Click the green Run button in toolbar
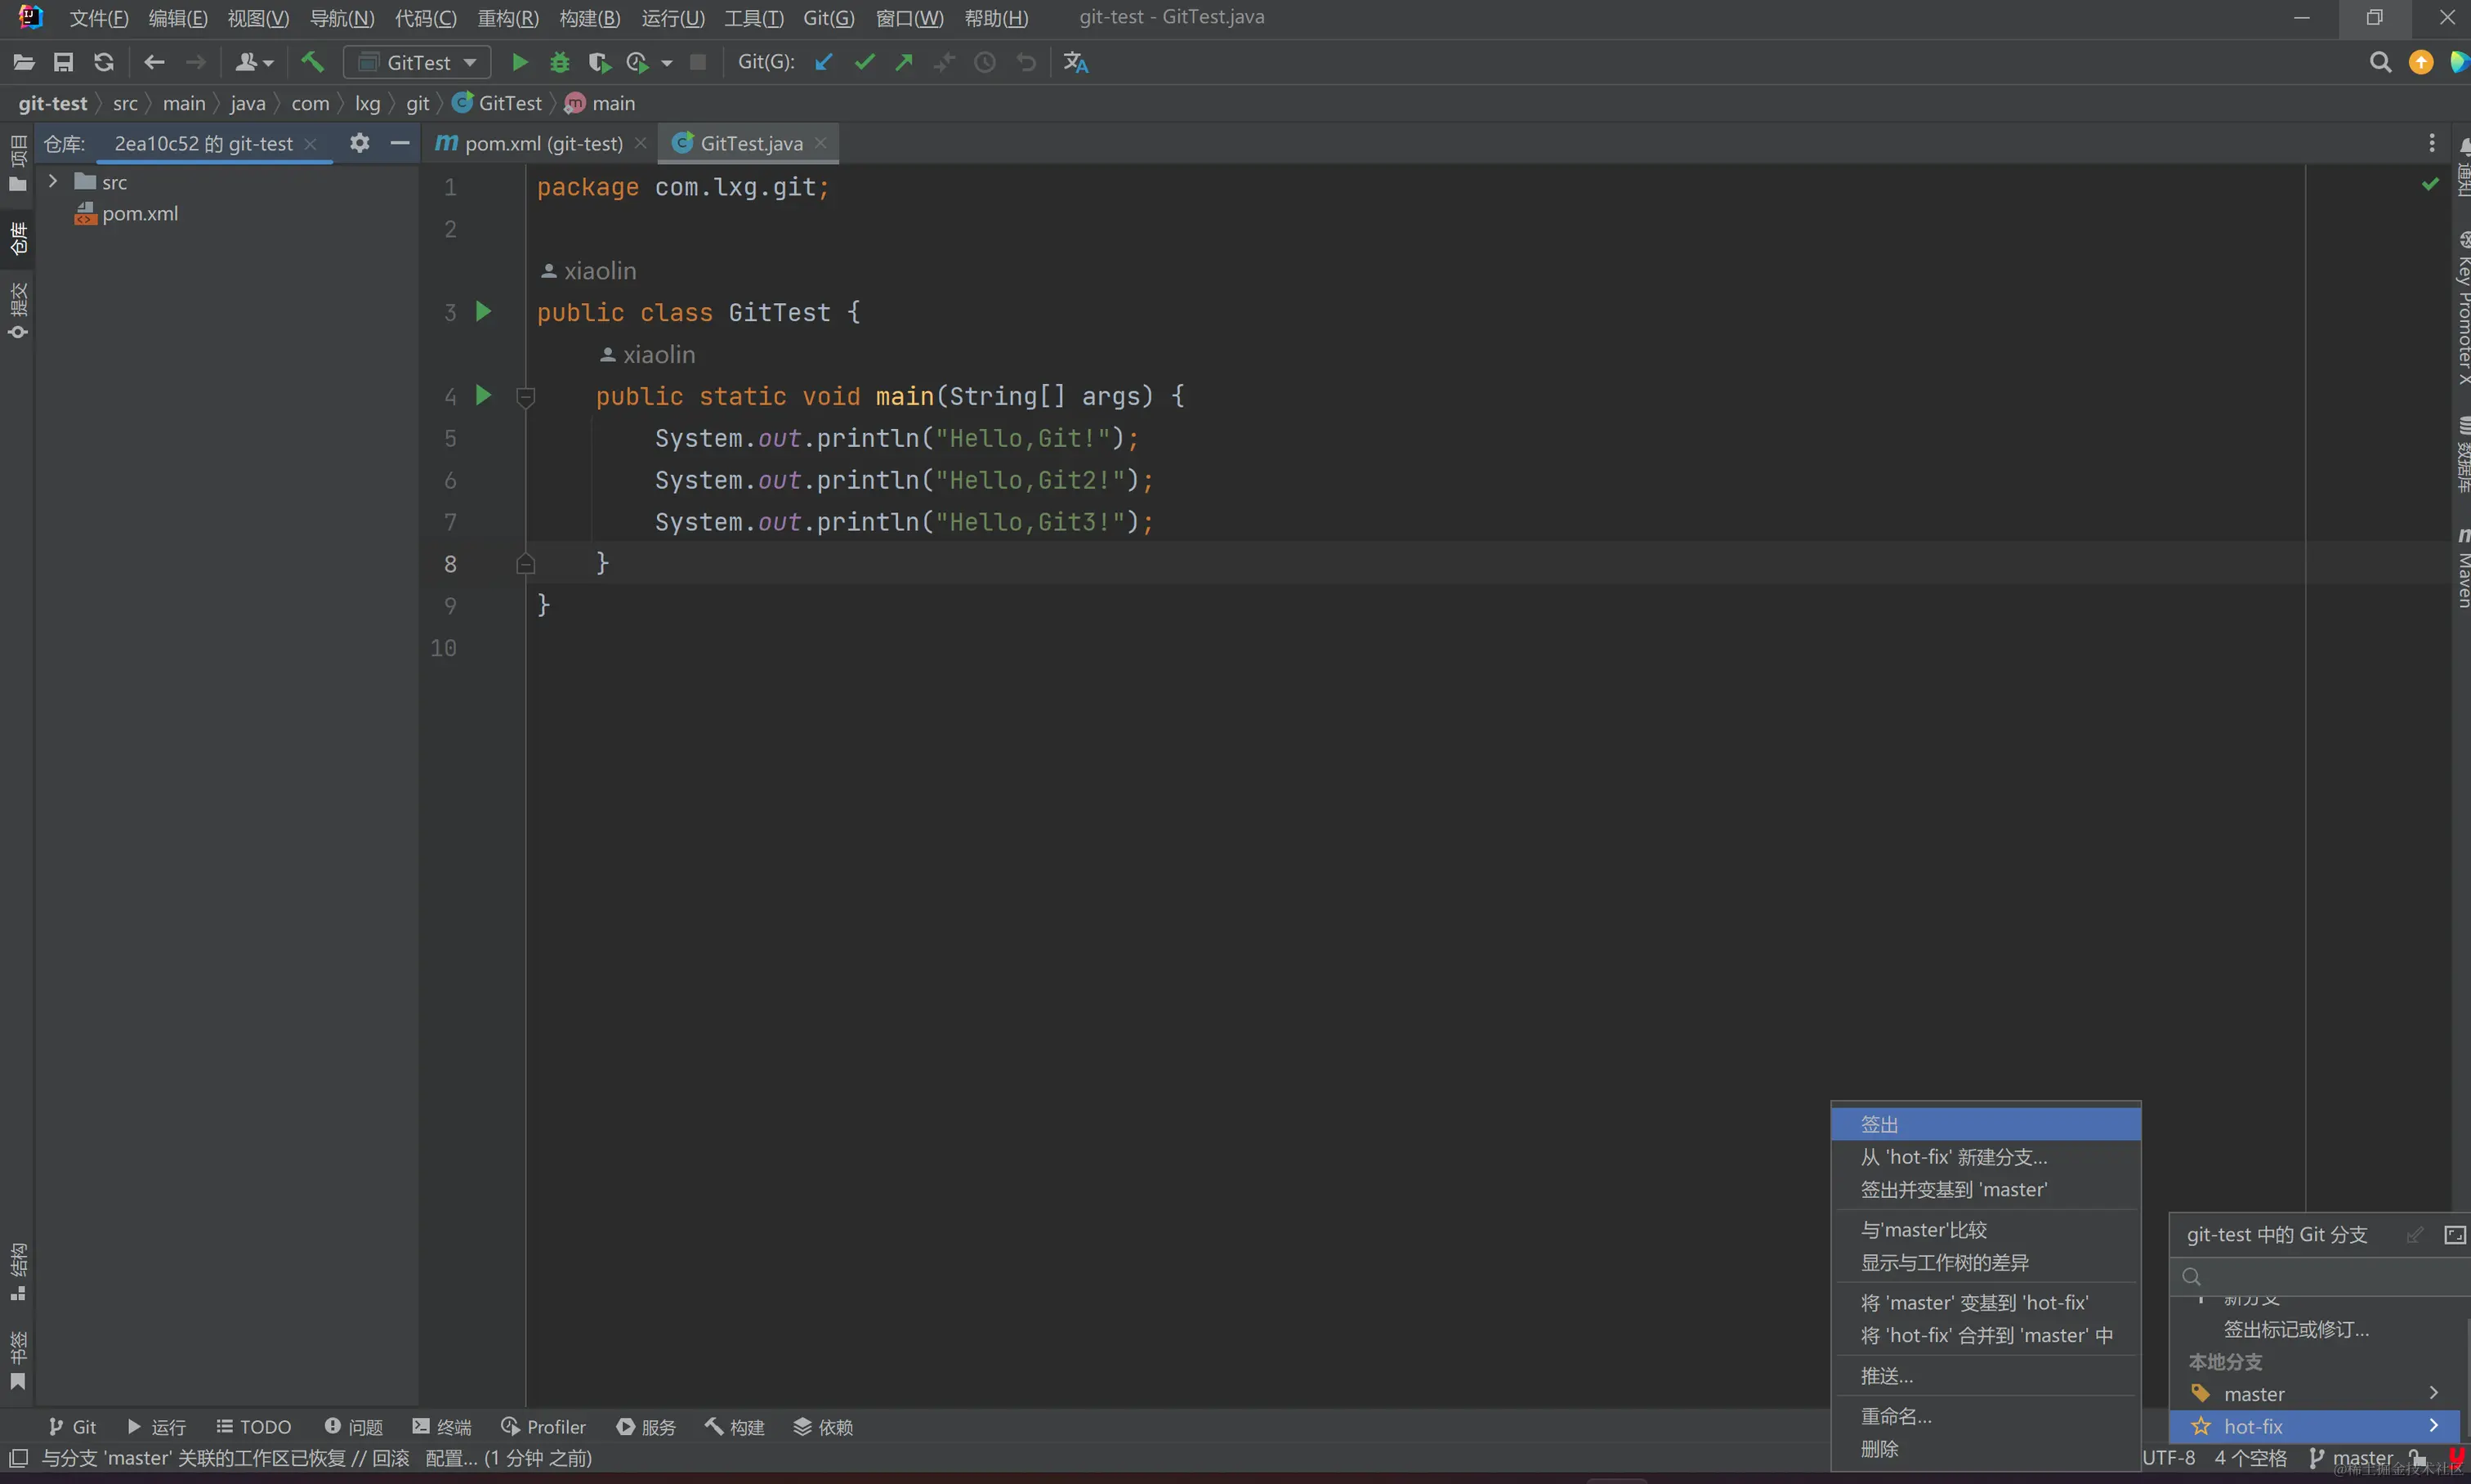 519,62
